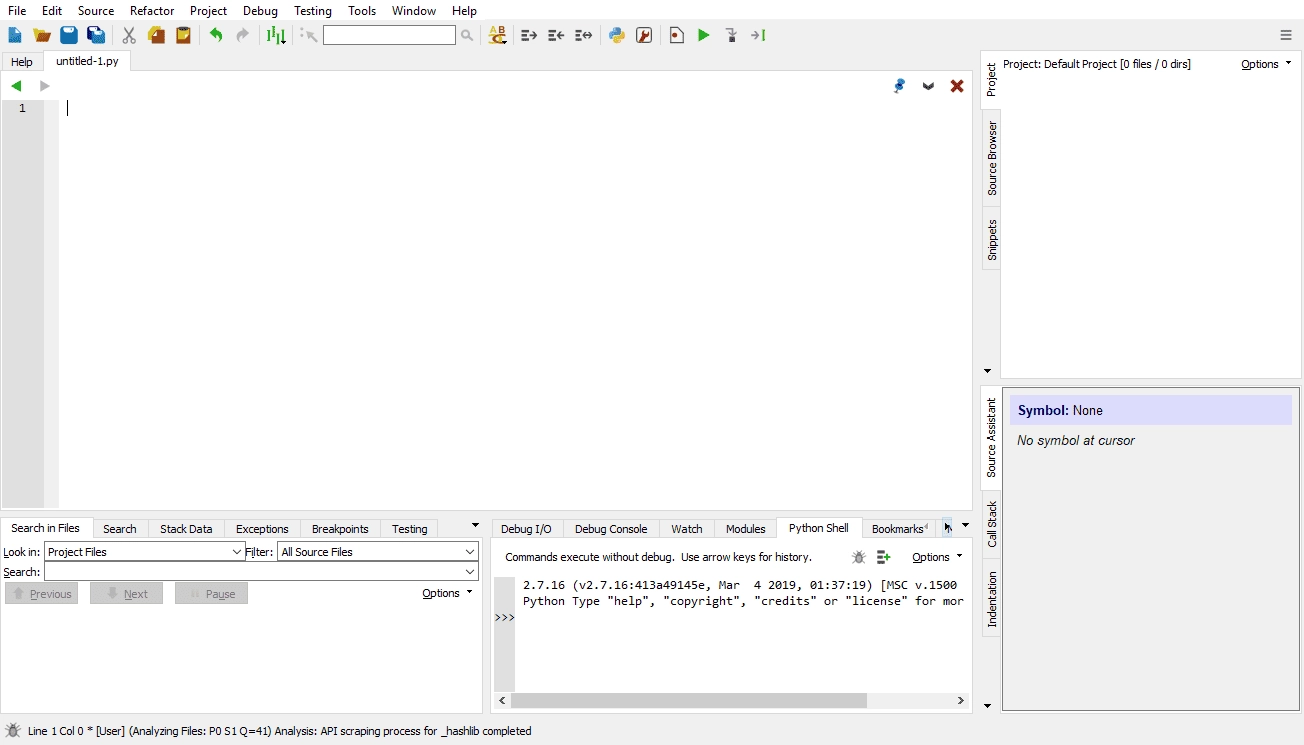
Task: Open the AB search-and-replace toolbar icon
Action: point(497,35)
